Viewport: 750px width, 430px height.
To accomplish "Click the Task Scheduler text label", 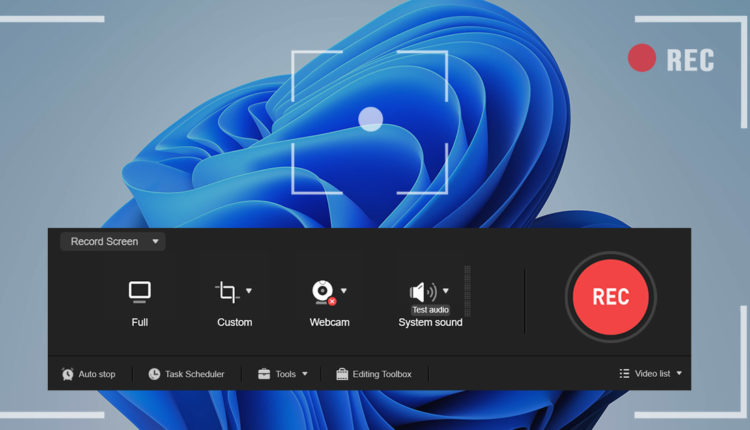I will 195,374.
